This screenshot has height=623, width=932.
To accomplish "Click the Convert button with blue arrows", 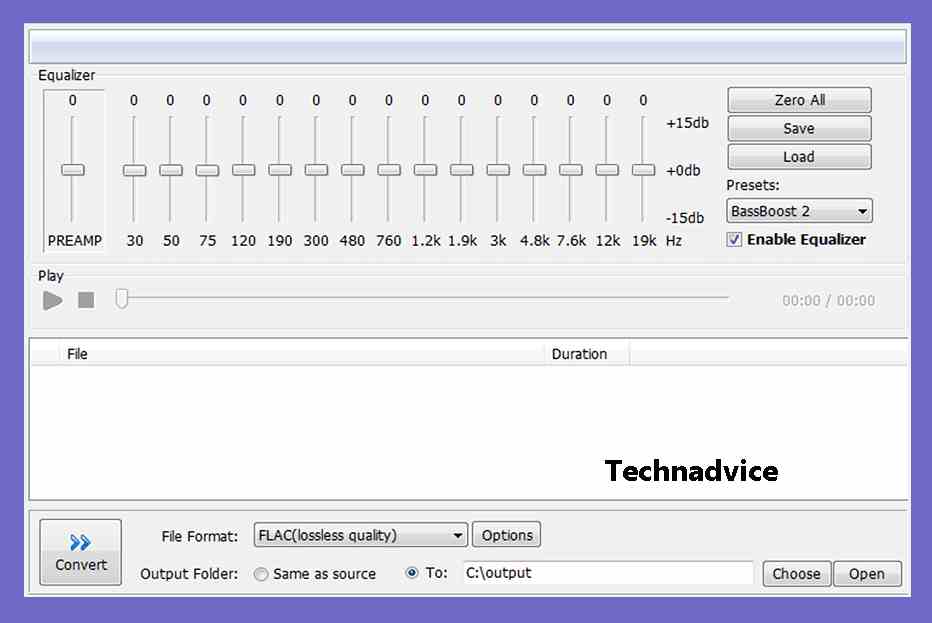I will coord(81,552).
